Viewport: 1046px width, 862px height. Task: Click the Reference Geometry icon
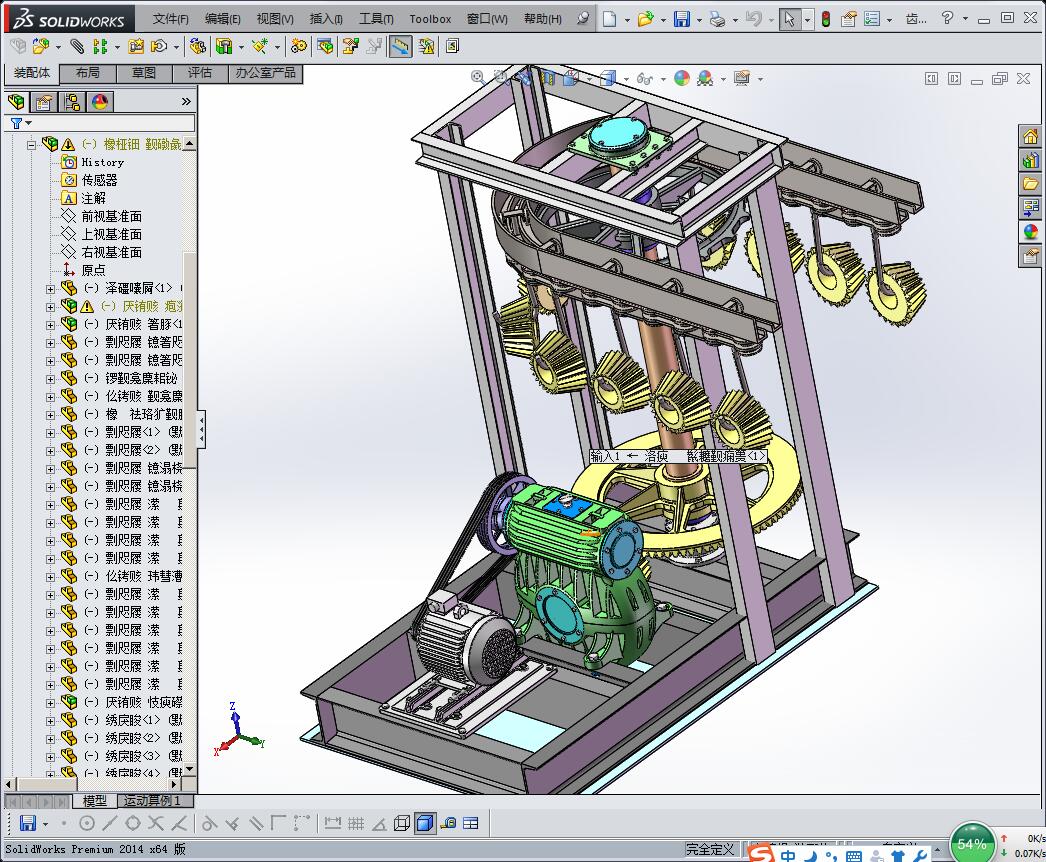pyautogui.click(x=259, y=46)
